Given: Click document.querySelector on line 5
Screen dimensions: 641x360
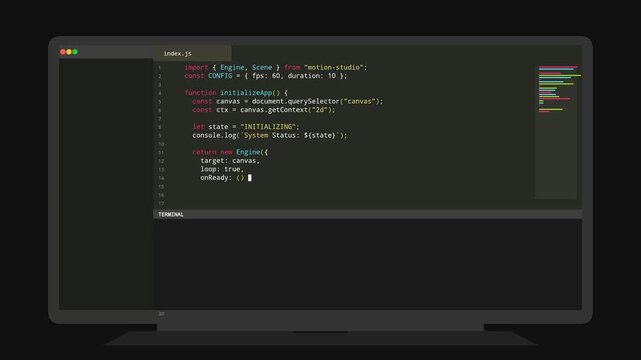Looking at the screenshot, I should [x=296, y=101].
